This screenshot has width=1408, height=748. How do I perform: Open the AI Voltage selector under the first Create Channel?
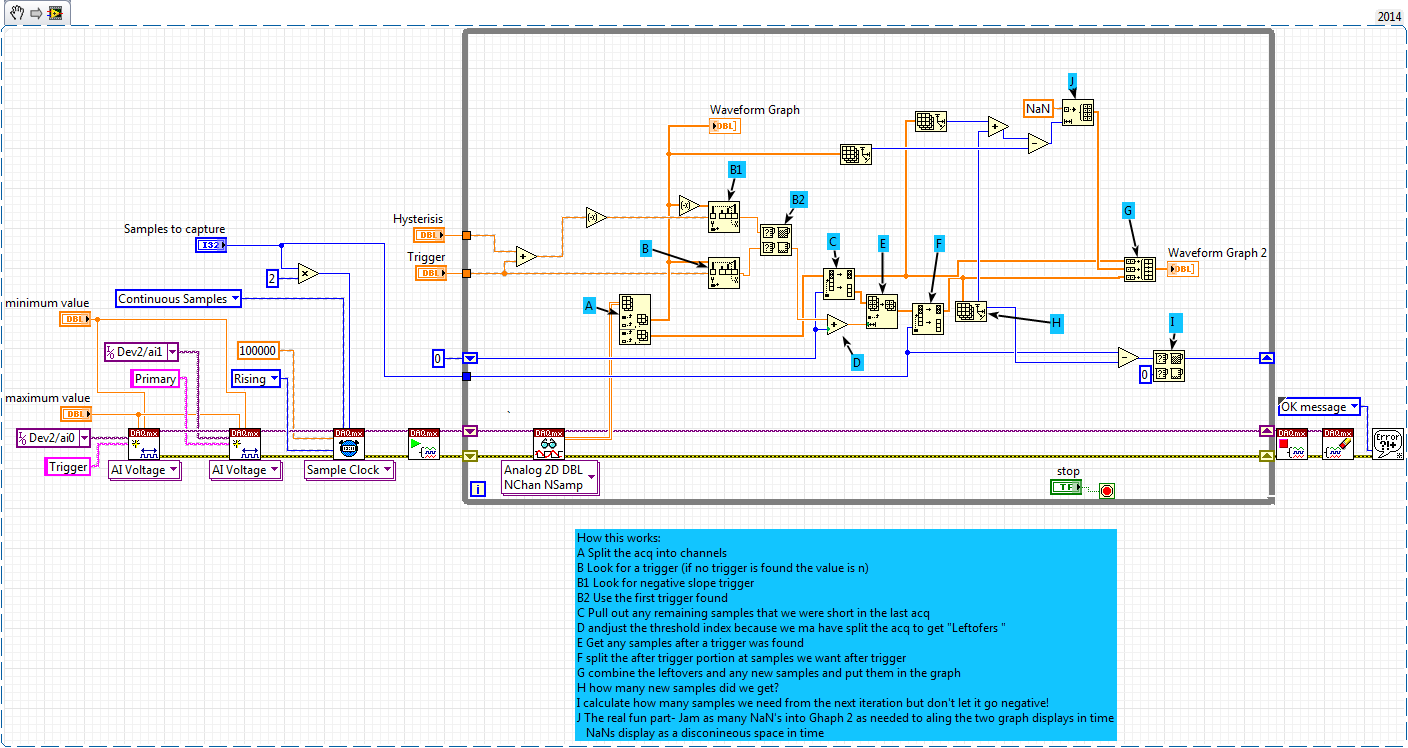coord(144,470)
